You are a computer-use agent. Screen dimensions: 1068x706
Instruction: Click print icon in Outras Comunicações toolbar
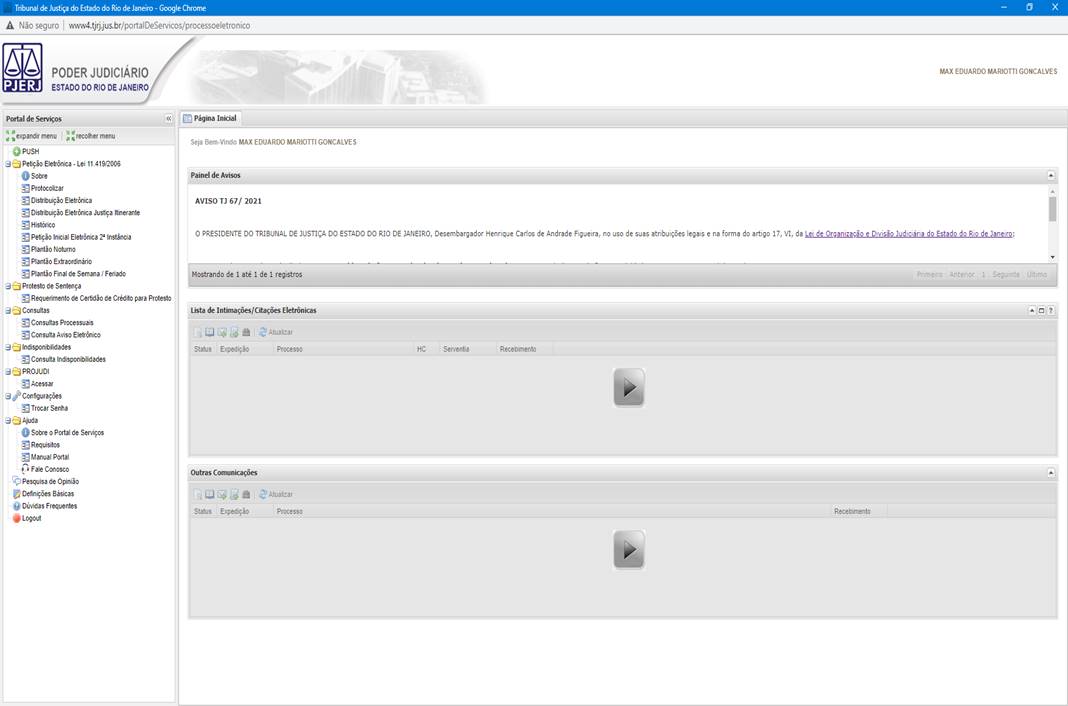246,494
